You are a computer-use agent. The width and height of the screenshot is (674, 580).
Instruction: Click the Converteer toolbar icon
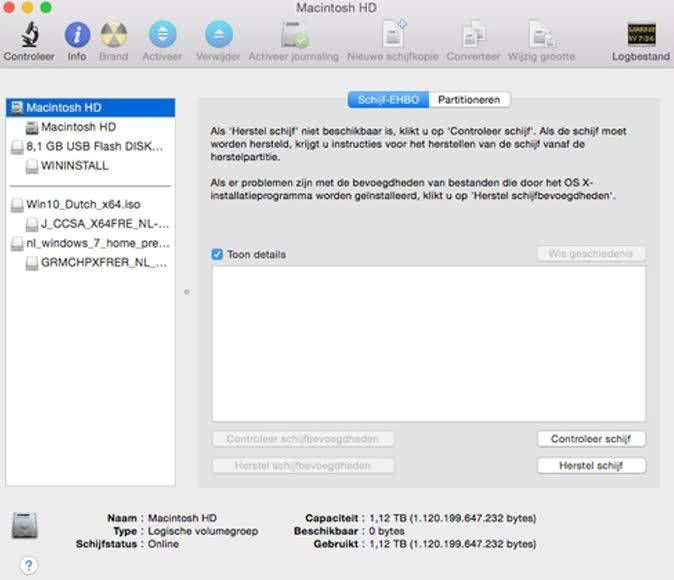click(x=473, y=34)
